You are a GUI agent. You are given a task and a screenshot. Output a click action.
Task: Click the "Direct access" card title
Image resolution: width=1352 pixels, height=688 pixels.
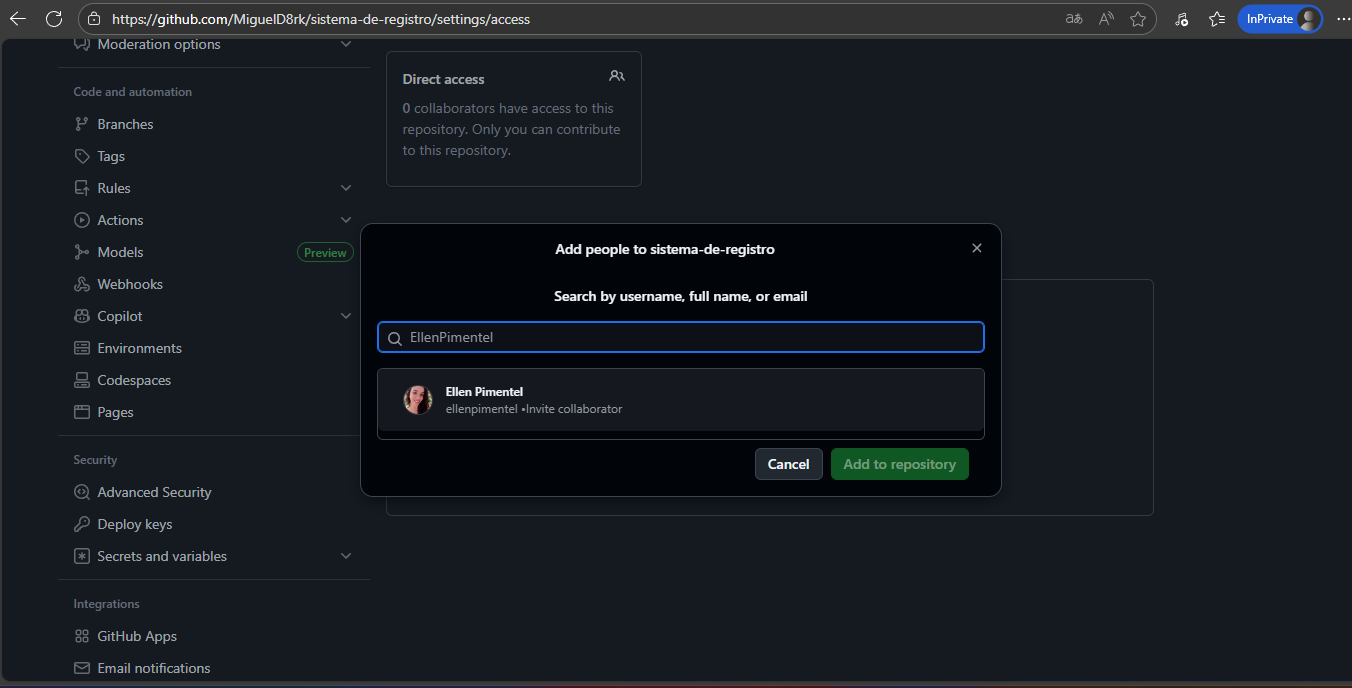point(443,79)
